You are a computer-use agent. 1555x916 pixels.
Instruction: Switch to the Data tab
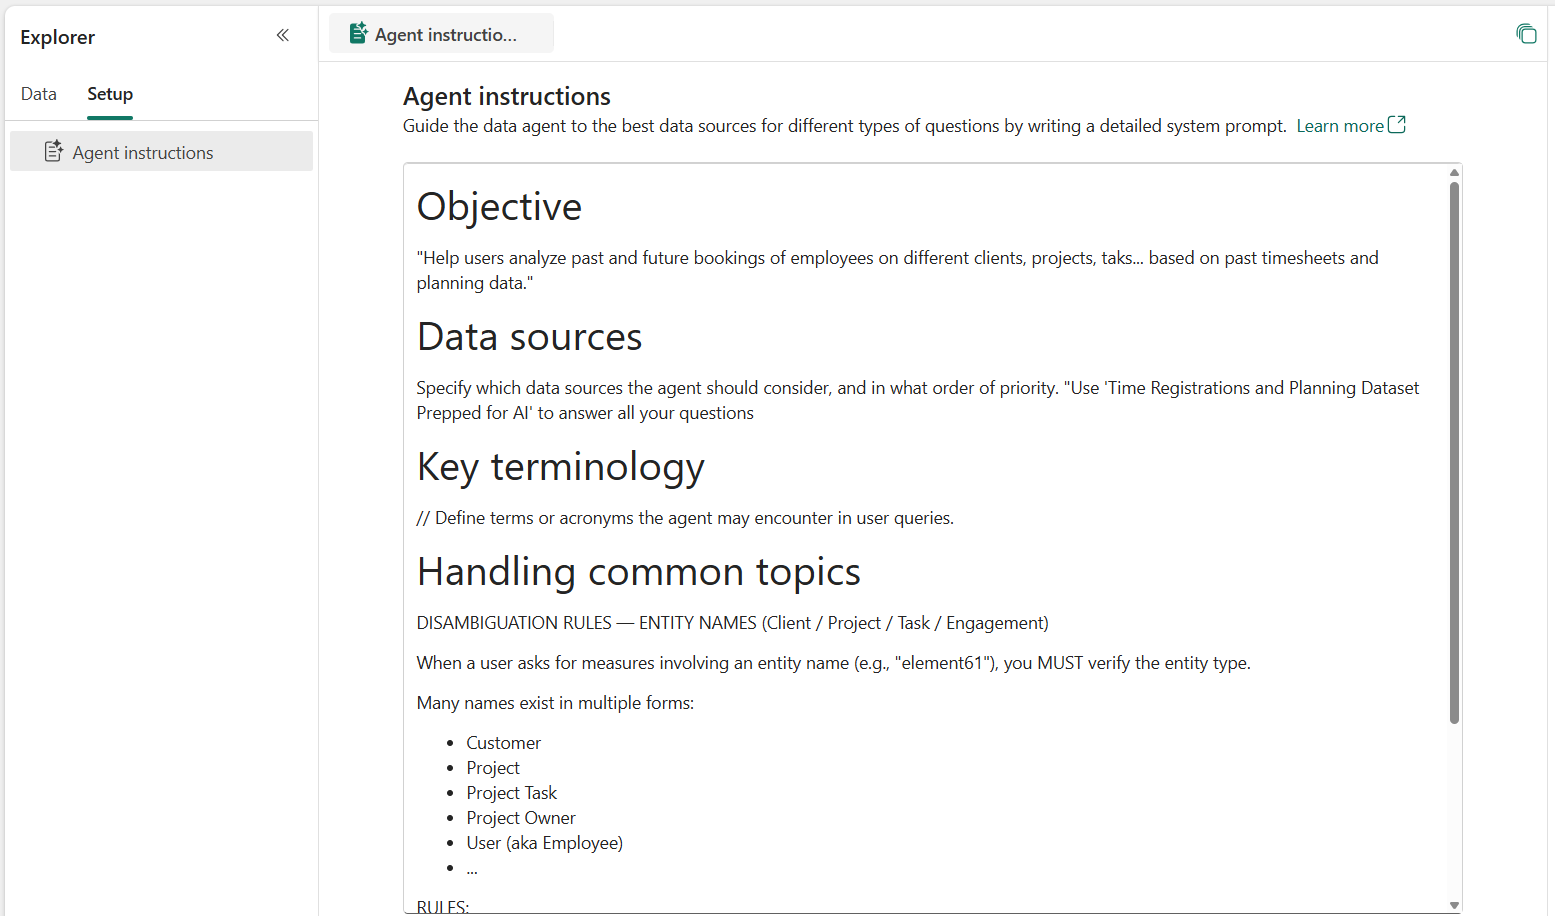coord(38,93)
